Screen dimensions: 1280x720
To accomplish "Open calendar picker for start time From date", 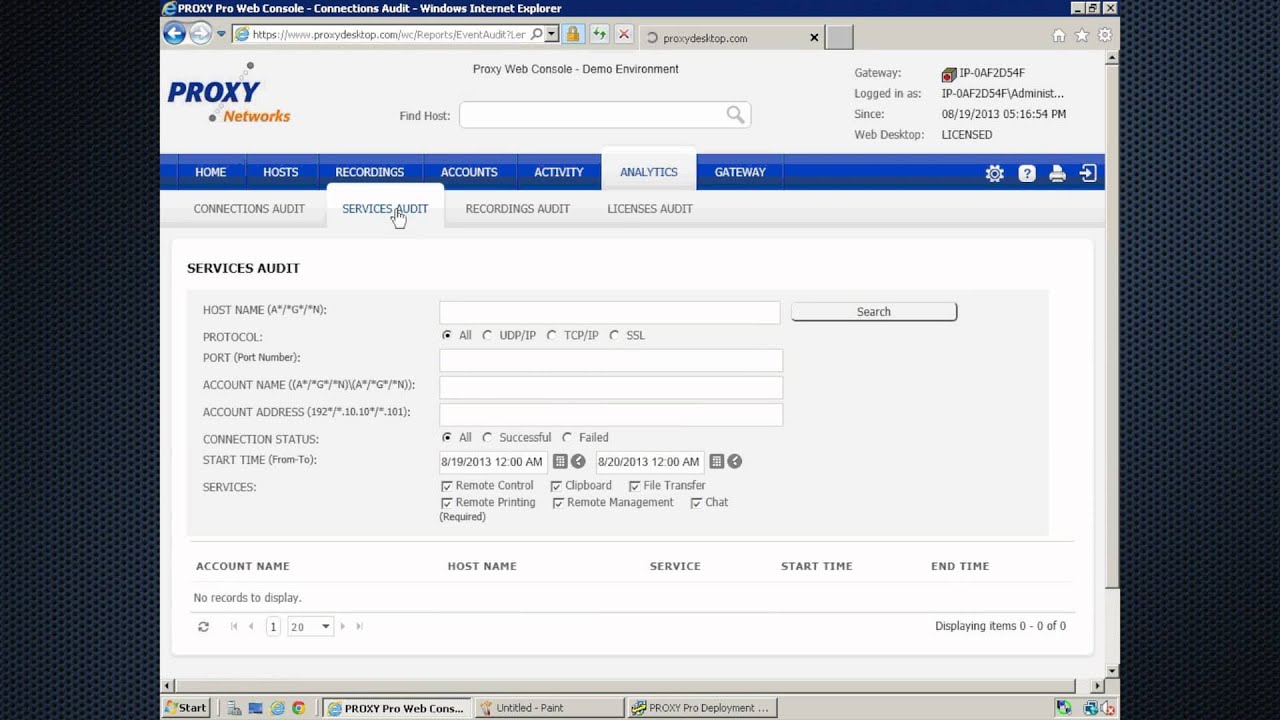I will (560, 461).
